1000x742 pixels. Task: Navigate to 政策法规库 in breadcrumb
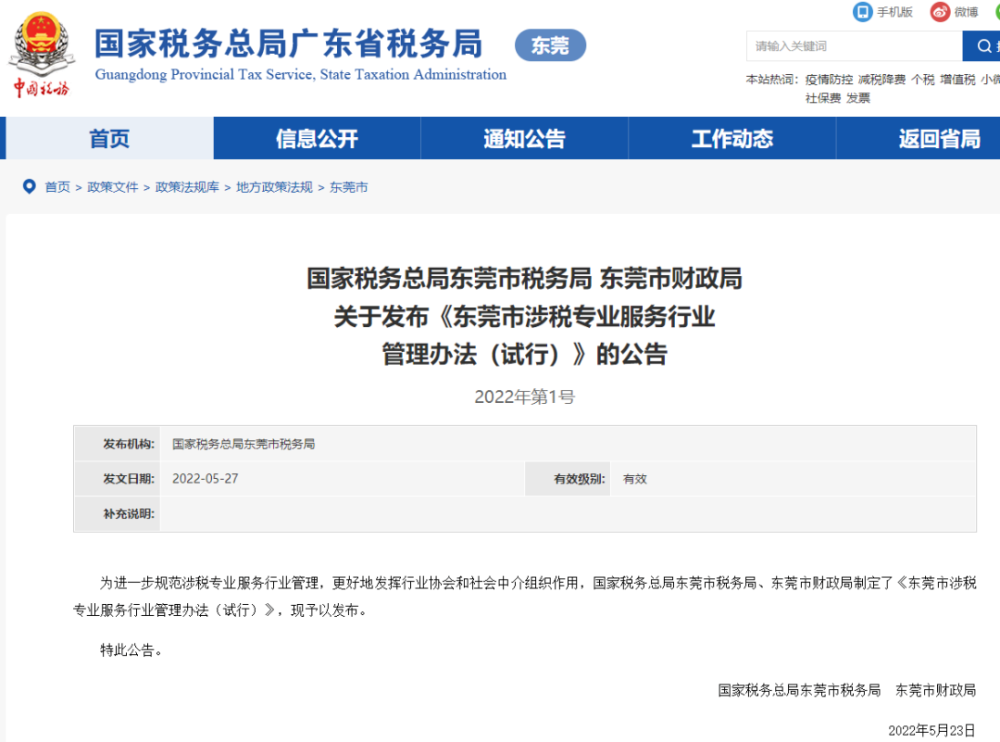click(187, 187)
